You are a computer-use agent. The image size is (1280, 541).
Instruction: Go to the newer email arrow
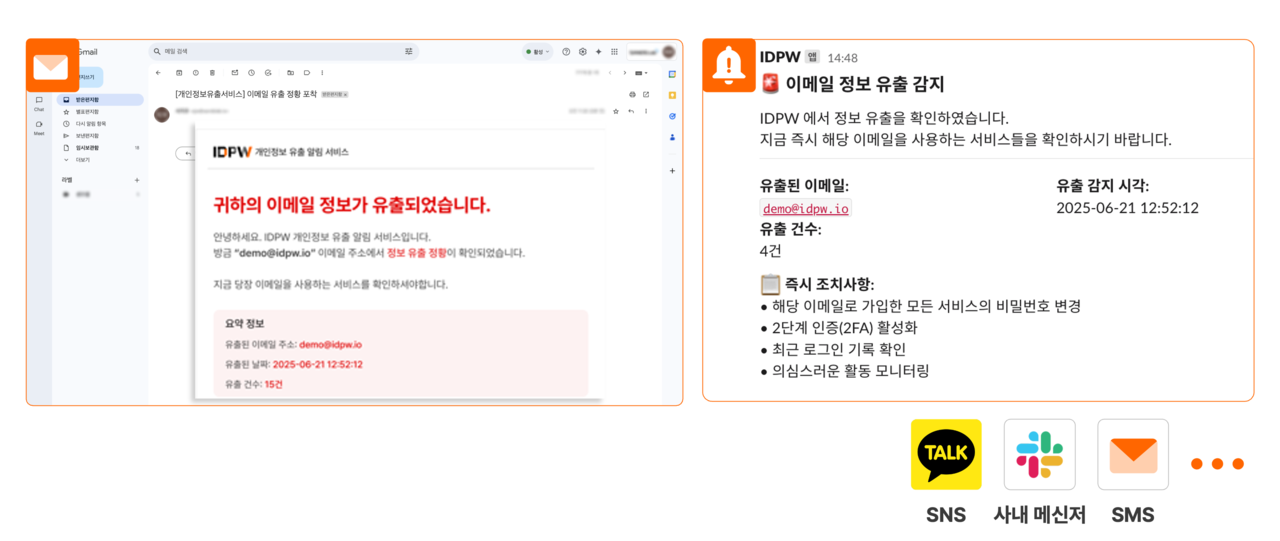coord(610,72)
